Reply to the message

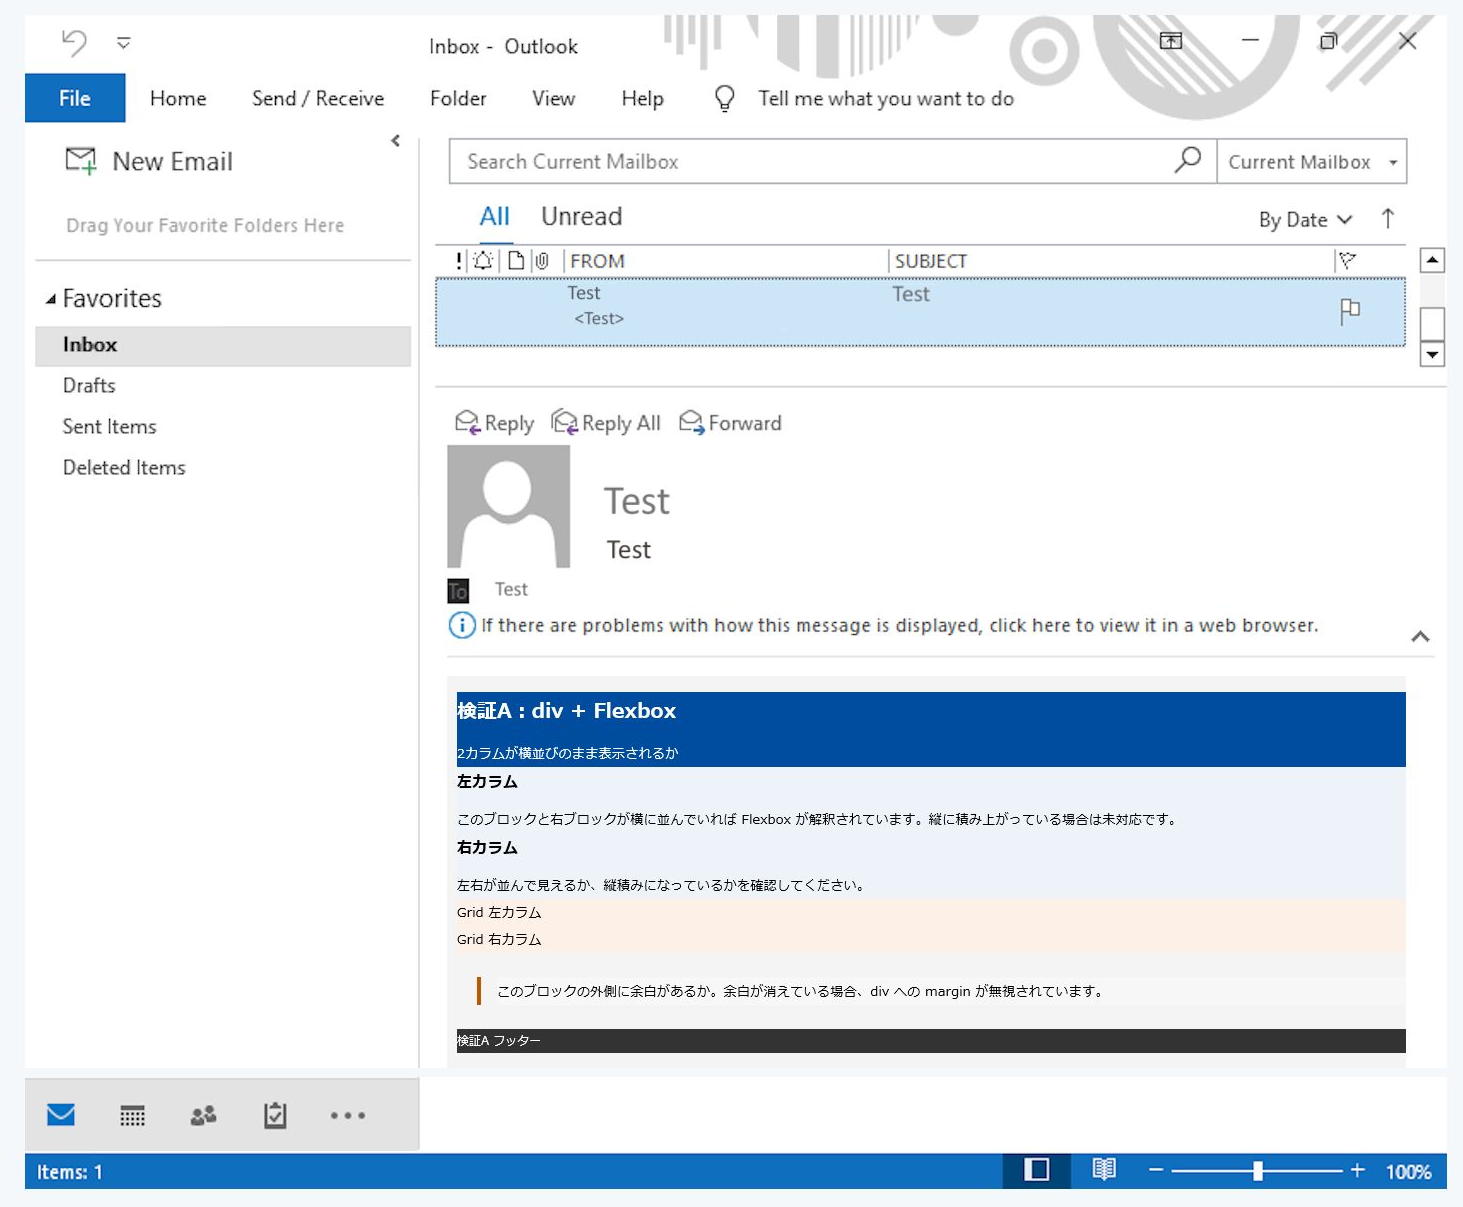(x=495, y=423)
